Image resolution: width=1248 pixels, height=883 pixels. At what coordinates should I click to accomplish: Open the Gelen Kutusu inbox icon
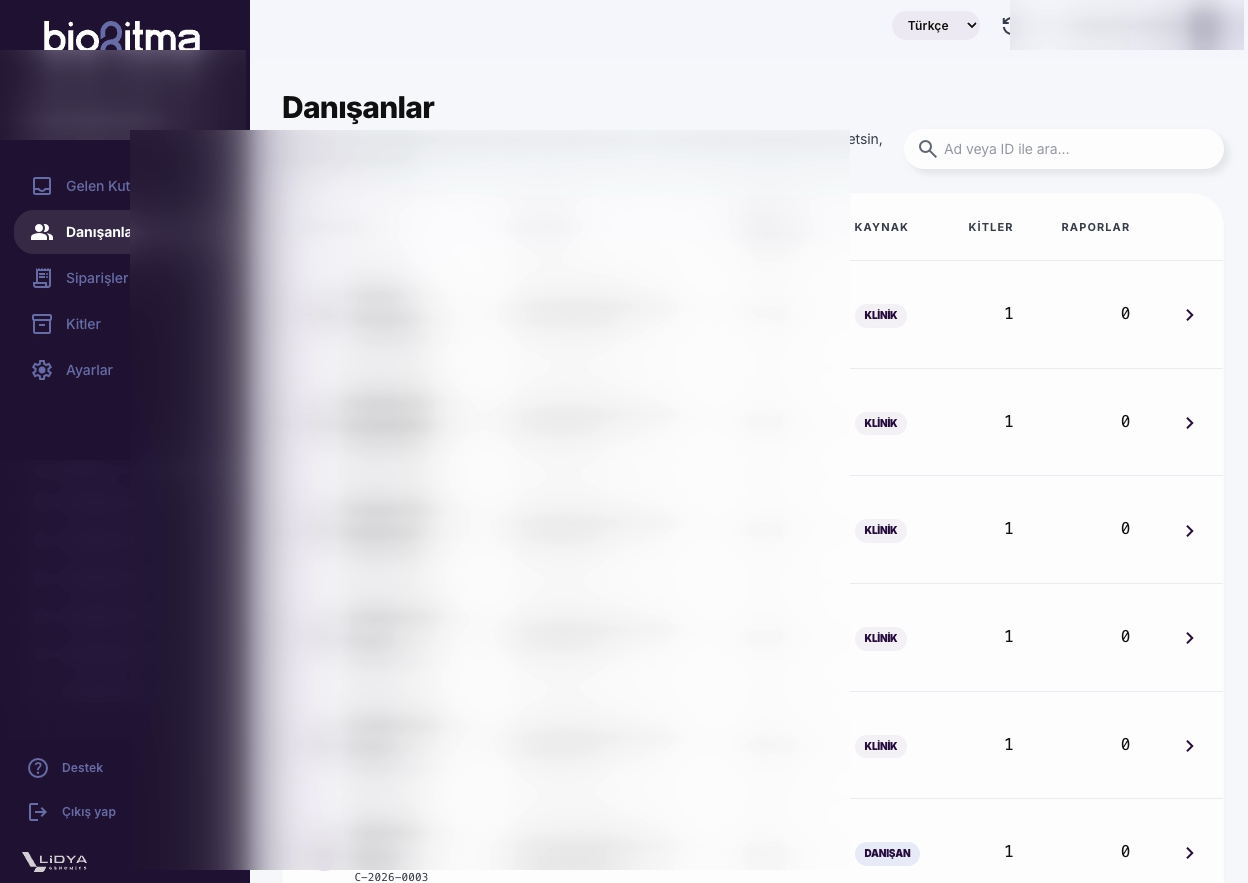[x=42, y=186]
